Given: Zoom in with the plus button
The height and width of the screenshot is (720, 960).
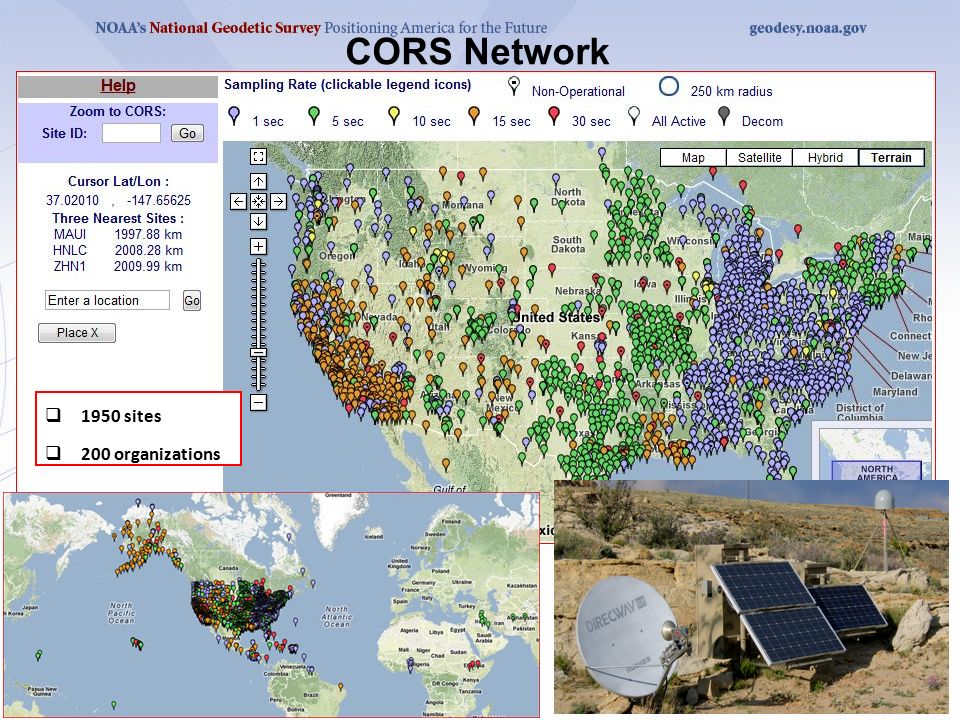Looking at the screenshot, I should (258, 246).
